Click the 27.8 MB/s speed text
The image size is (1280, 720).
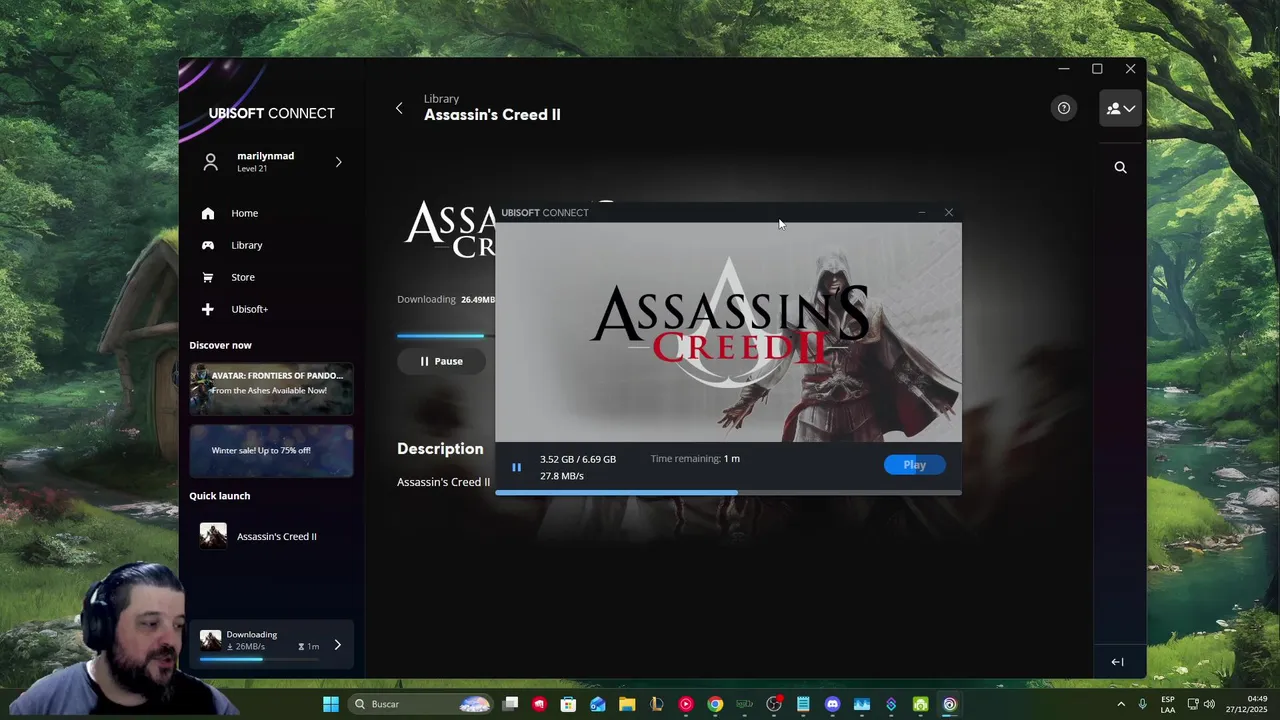(x=562, y=476)
